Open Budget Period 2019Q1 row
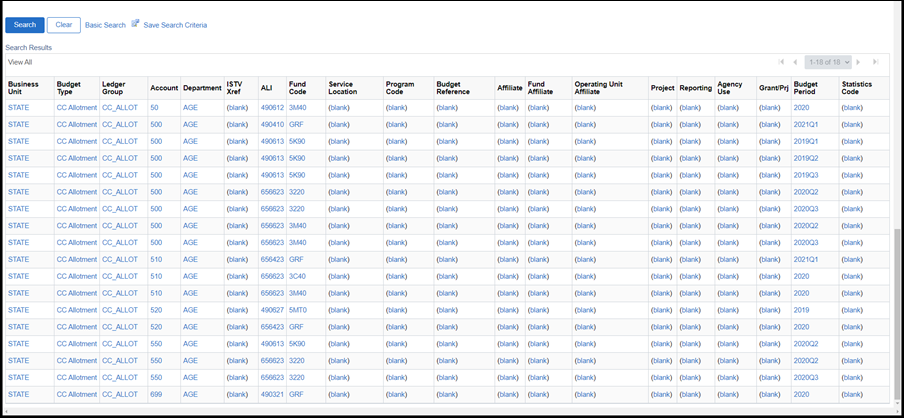This screenshot has width=904, height=418. (806, 141)
